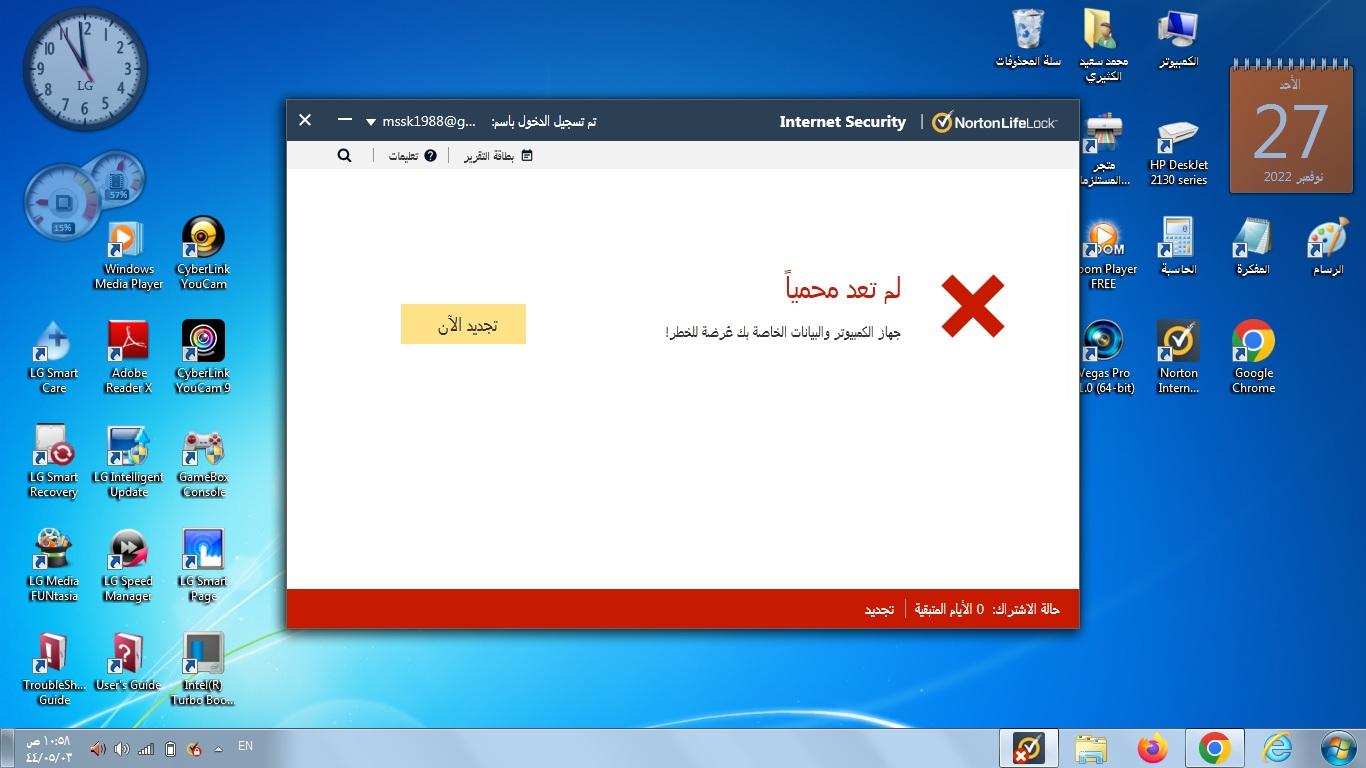1366x768 pixels.
Task: Open the Windows Start button
Action: (1338, 748)
